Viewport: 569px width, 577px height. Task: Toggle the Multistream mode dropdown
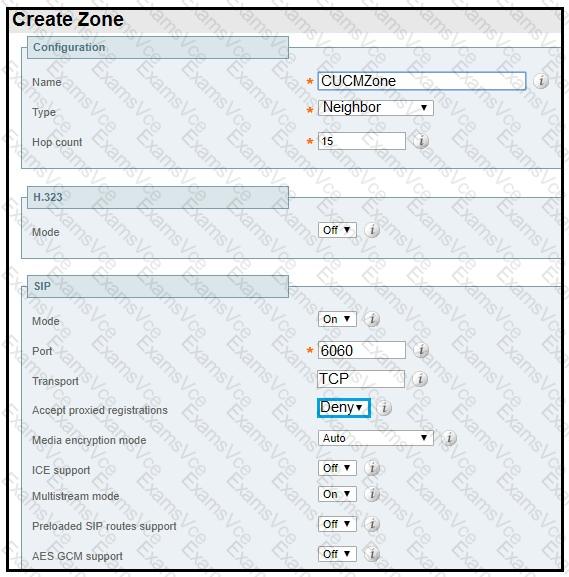(x=337, y=494)
